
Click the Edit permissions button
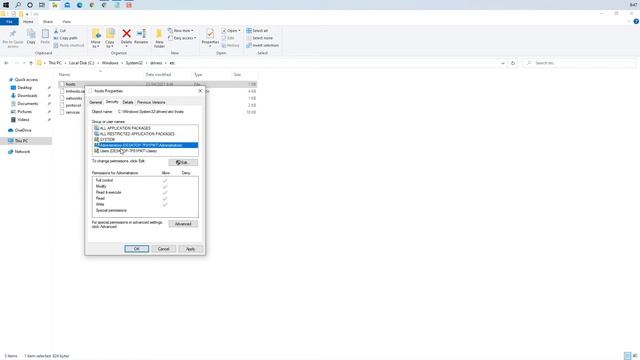(183, 162)
